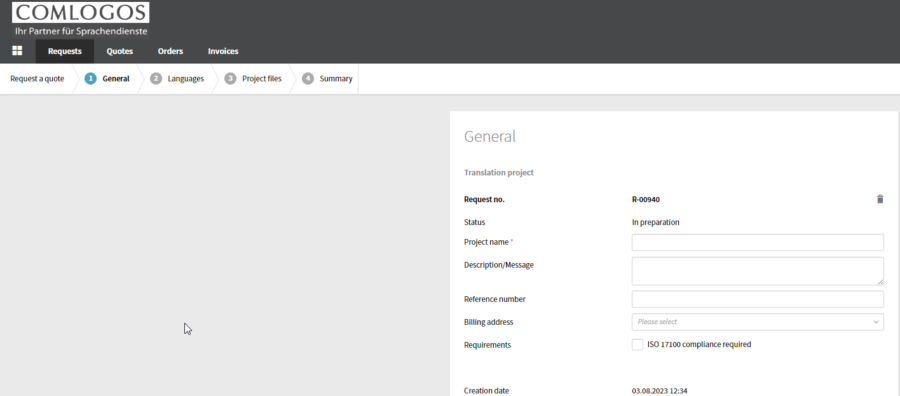Switch to the Requests tab
This screenshot has width=900, height=396.
tap(65, 51)
